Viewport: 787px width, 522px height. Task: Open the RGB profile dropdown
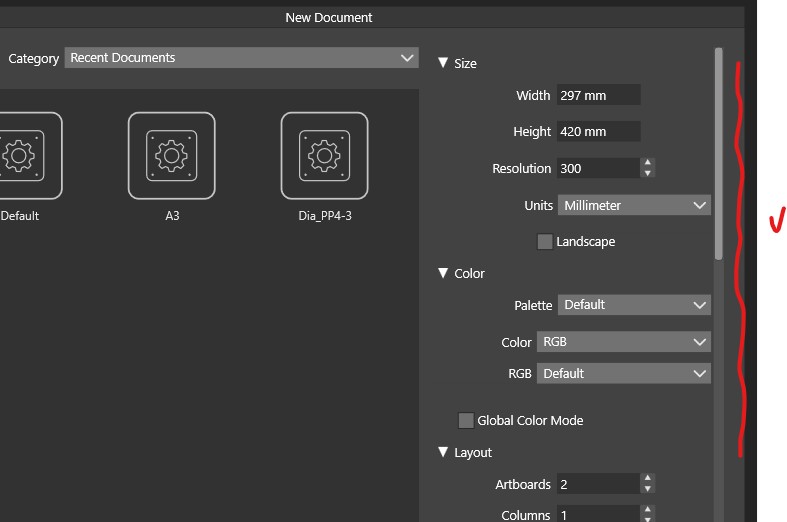pos(624,374)
